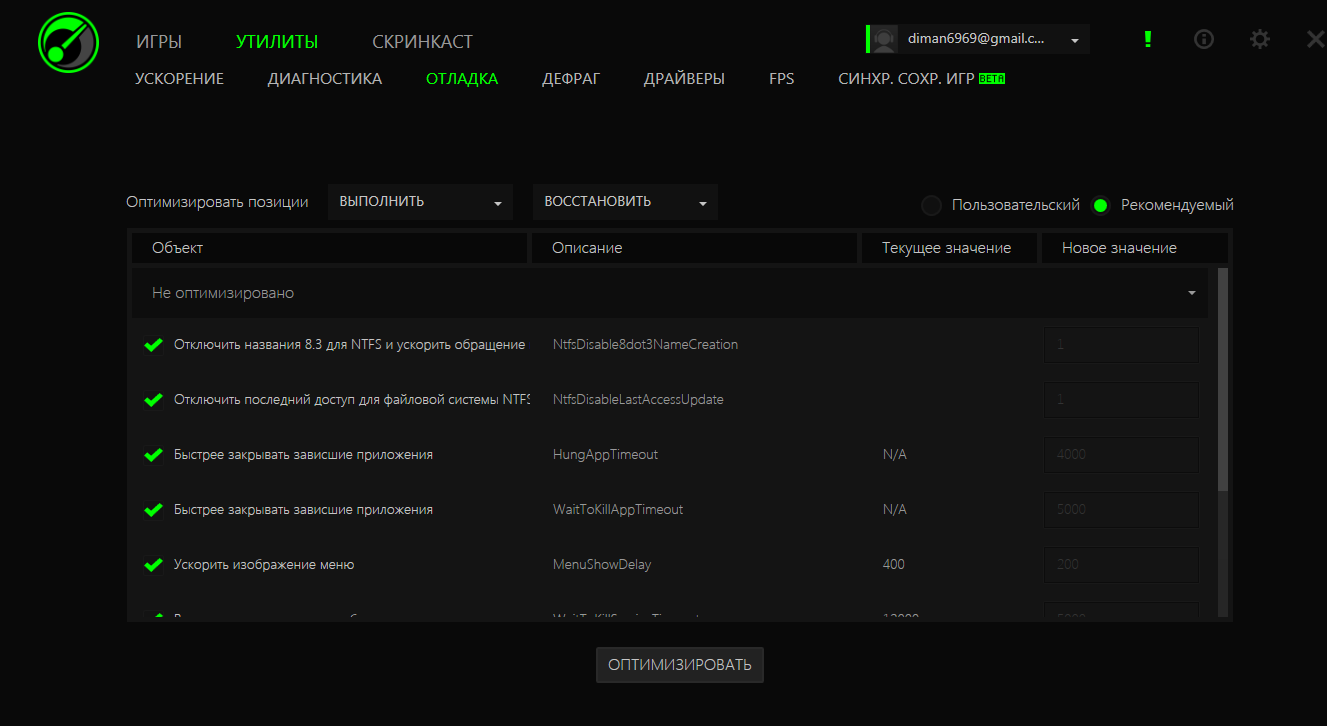The height and width of the screenshot is (726, 1327).
Task: Open the diman6969 account dropdown
Action: coord(980,39)
